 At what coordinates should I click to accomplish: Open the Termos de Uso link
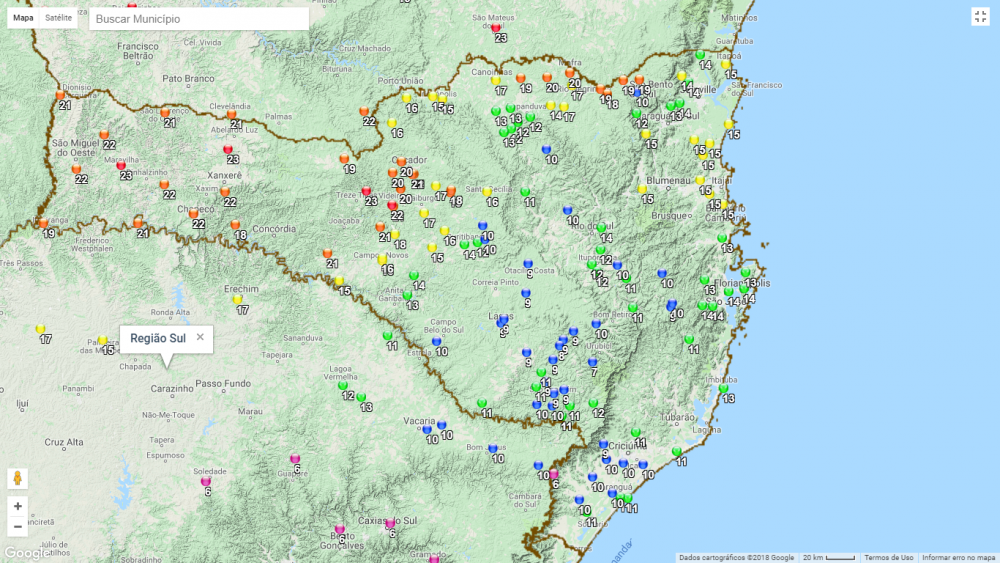pos(888,557)
